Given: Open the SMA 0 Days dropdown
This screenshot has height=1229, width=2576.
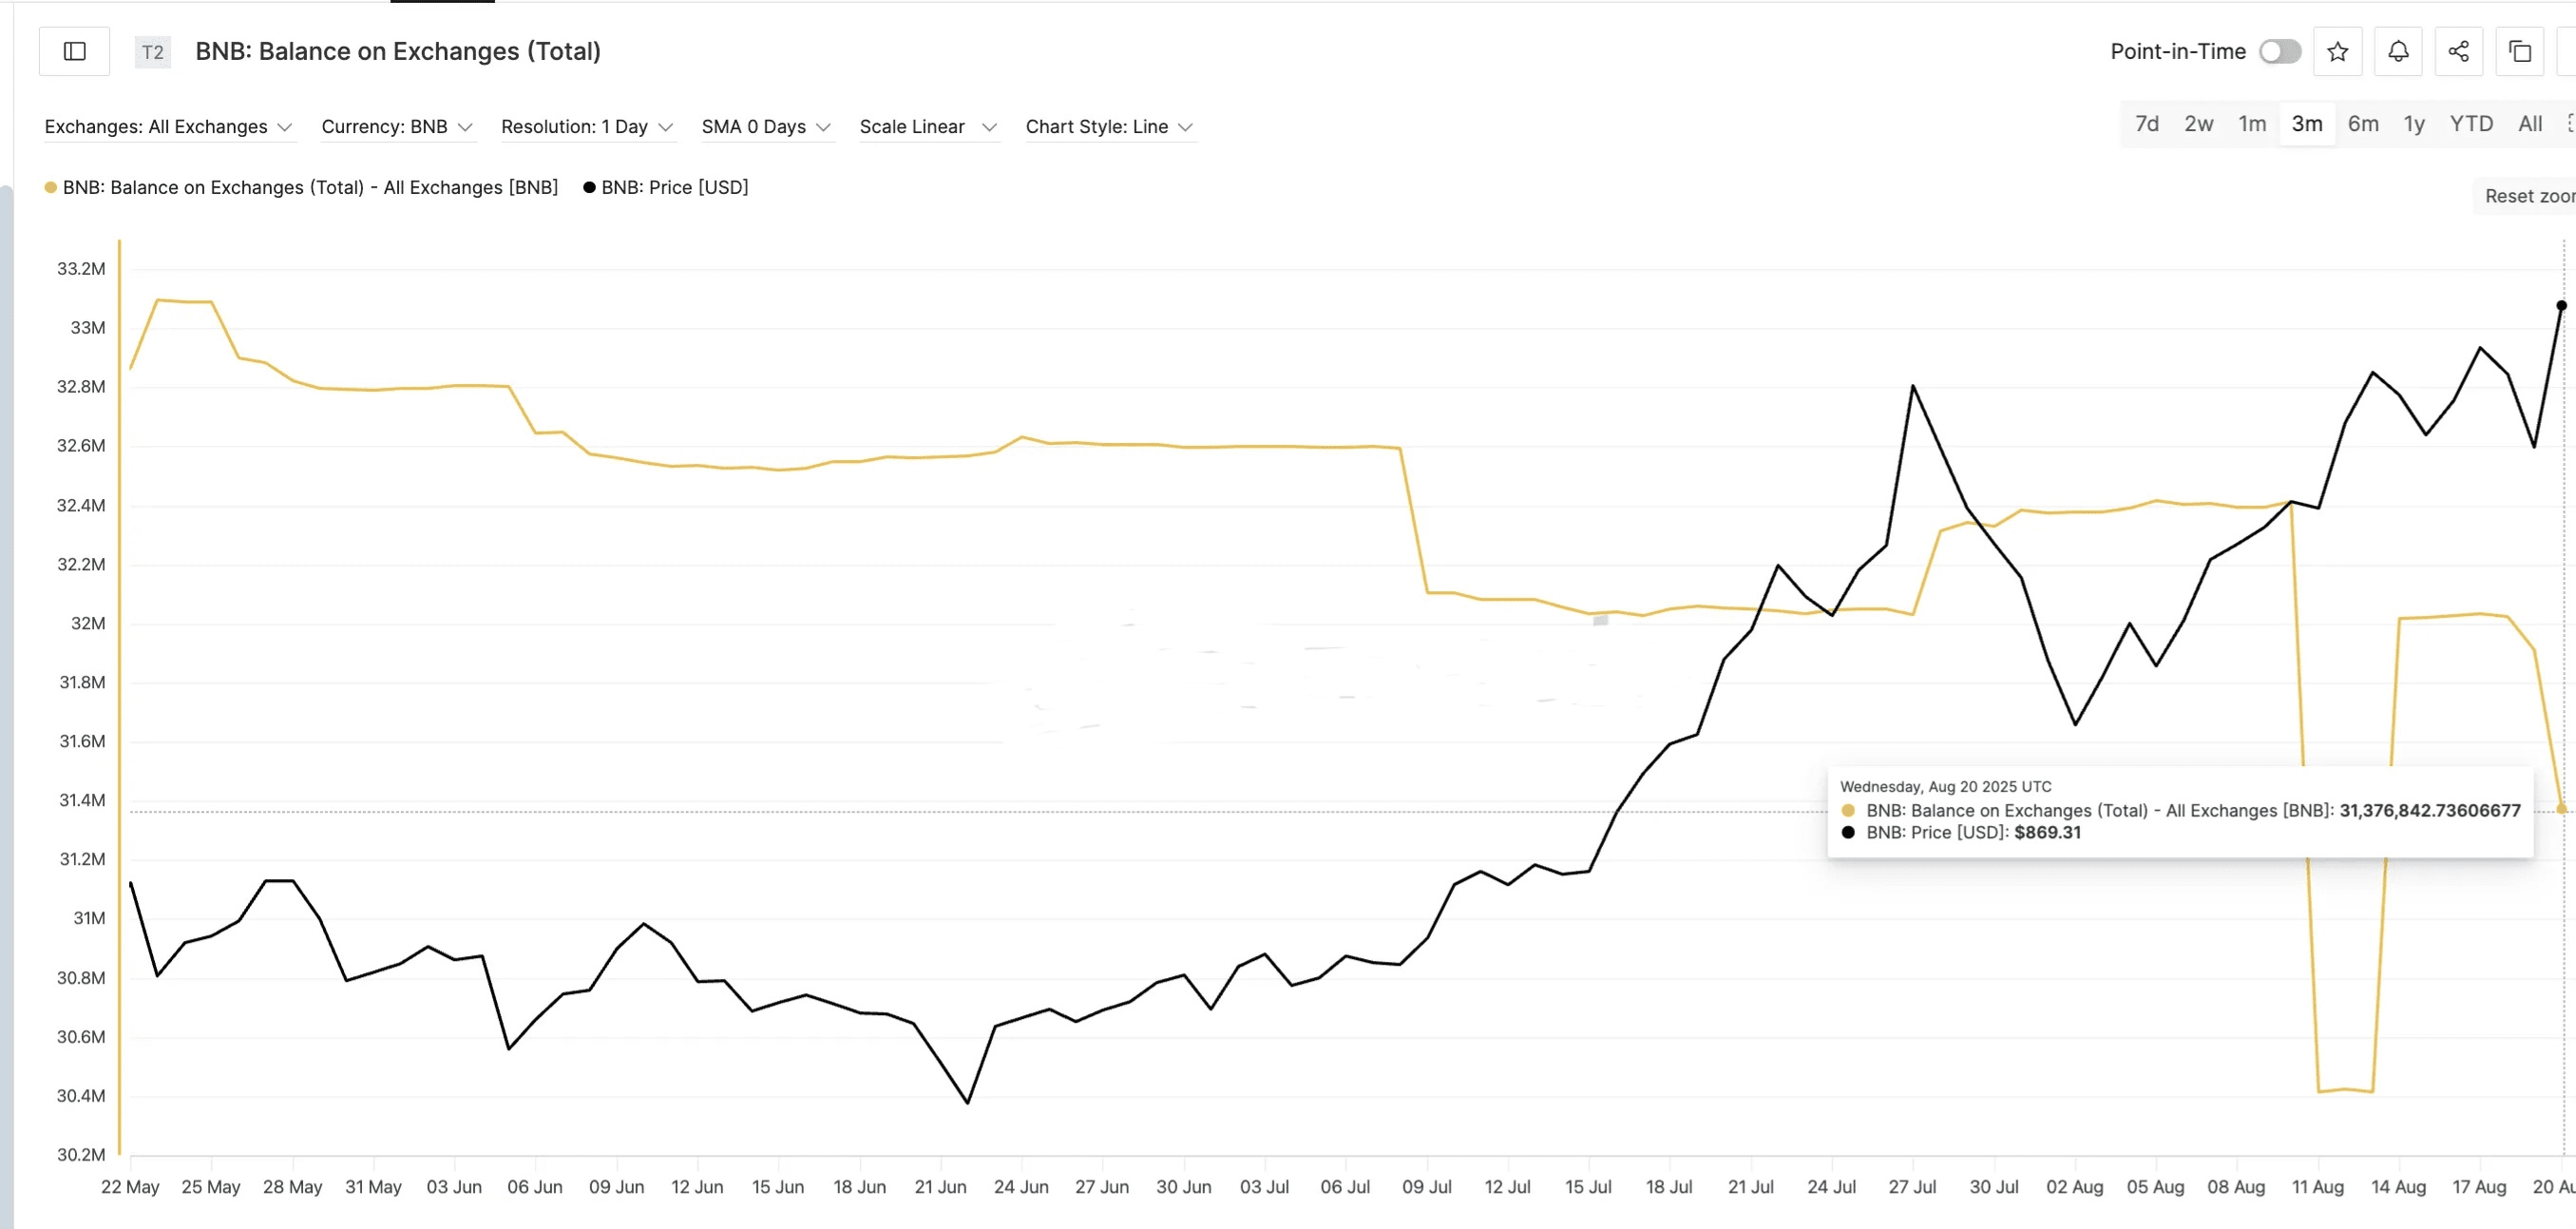Looking at the screenshot, I should point(766,127).
